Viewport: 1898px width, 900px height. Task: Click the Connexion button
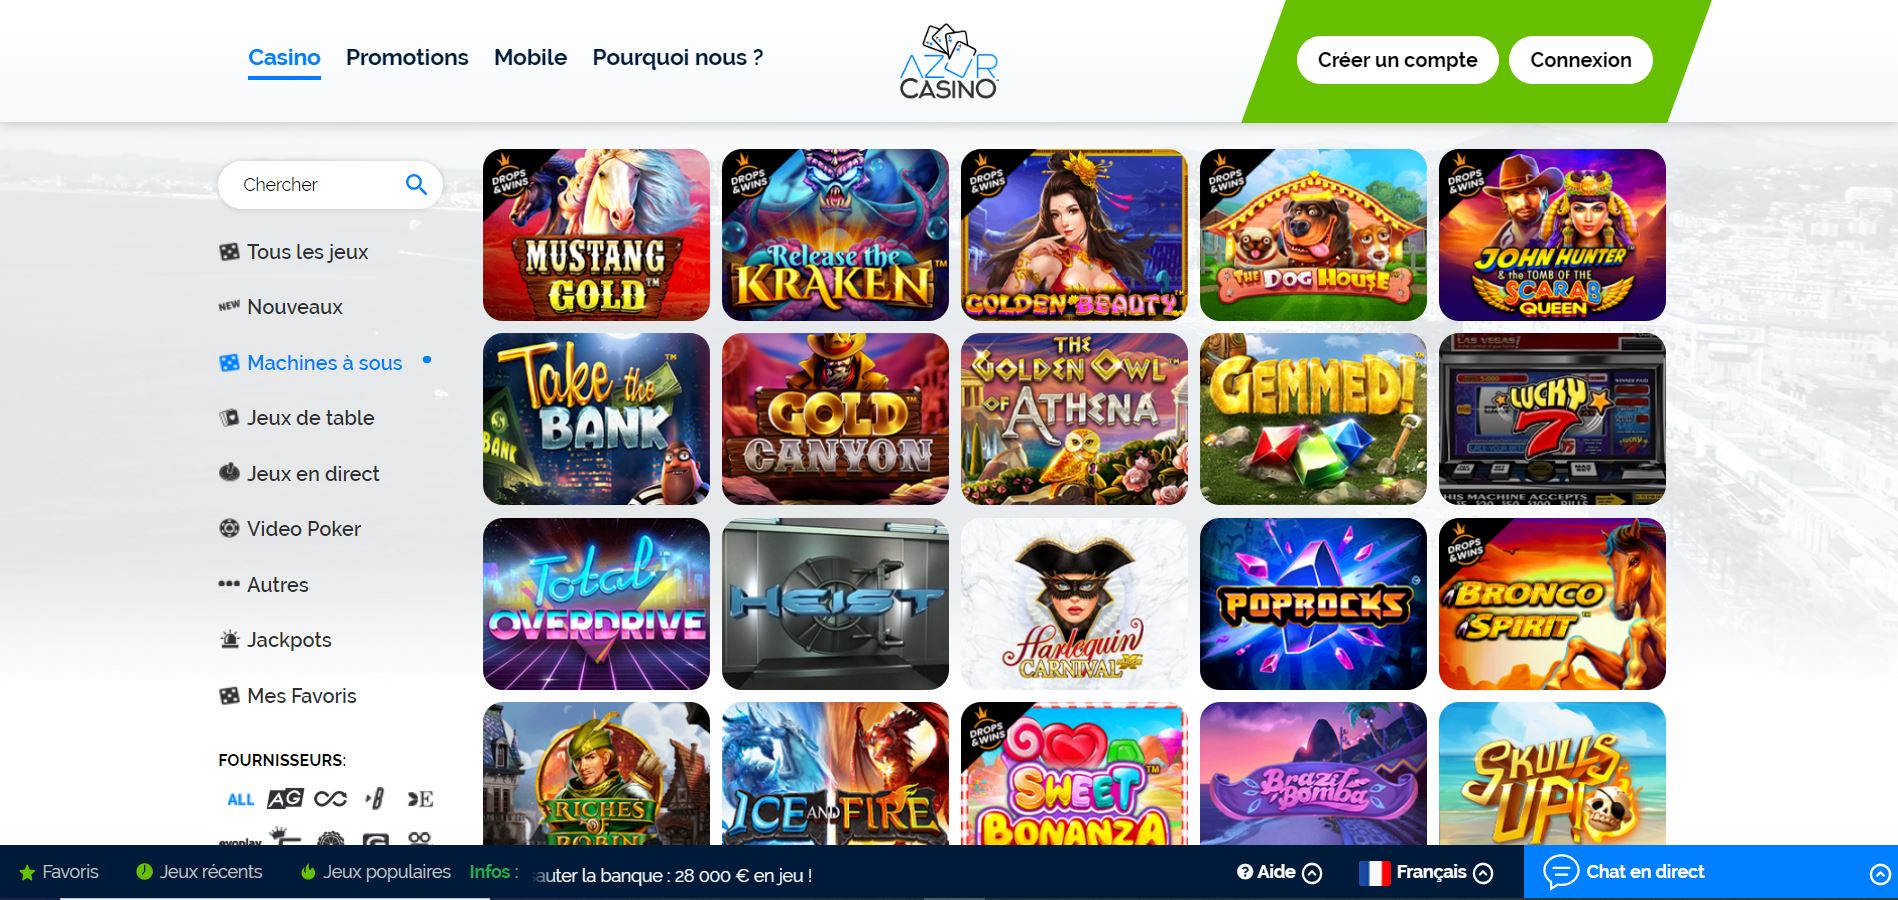point(1580,60)
